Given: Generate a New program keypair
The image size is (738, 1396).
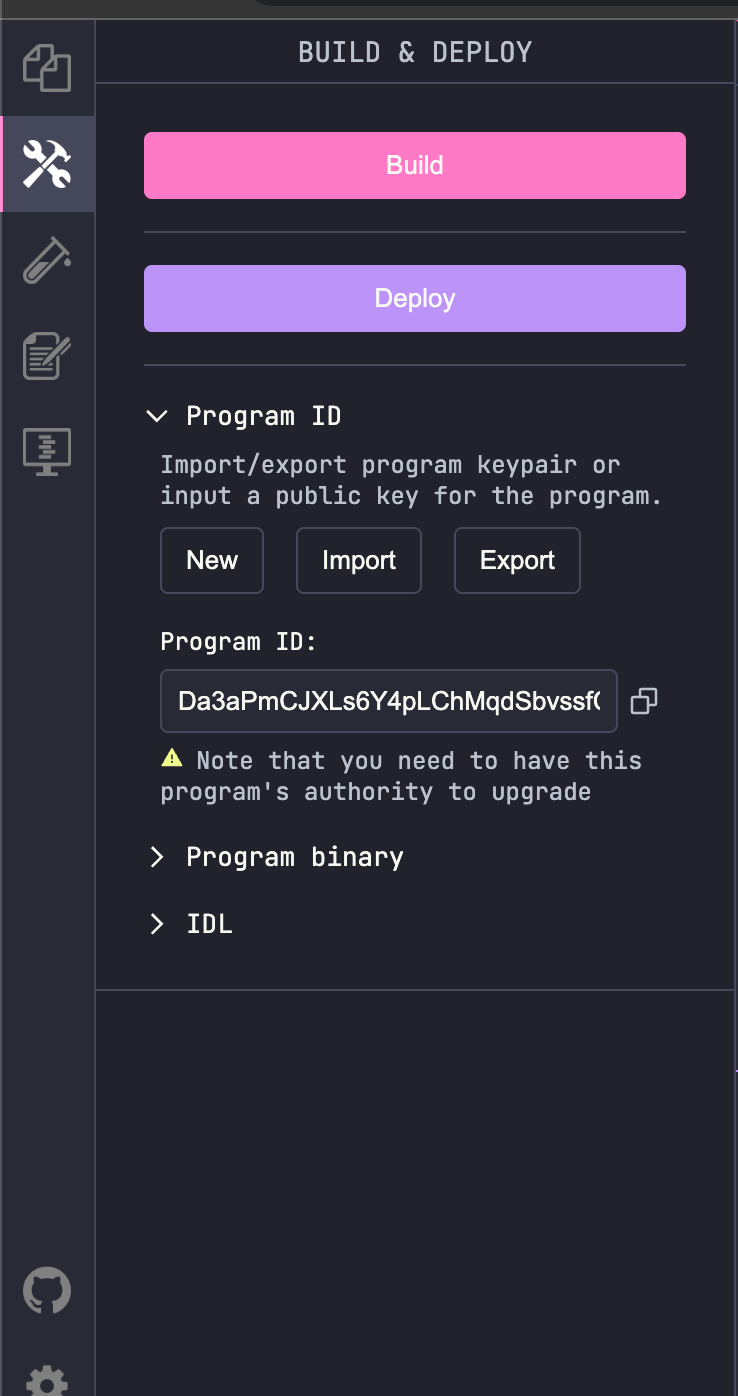Looking at the screenshot, I should pos(212,560).
